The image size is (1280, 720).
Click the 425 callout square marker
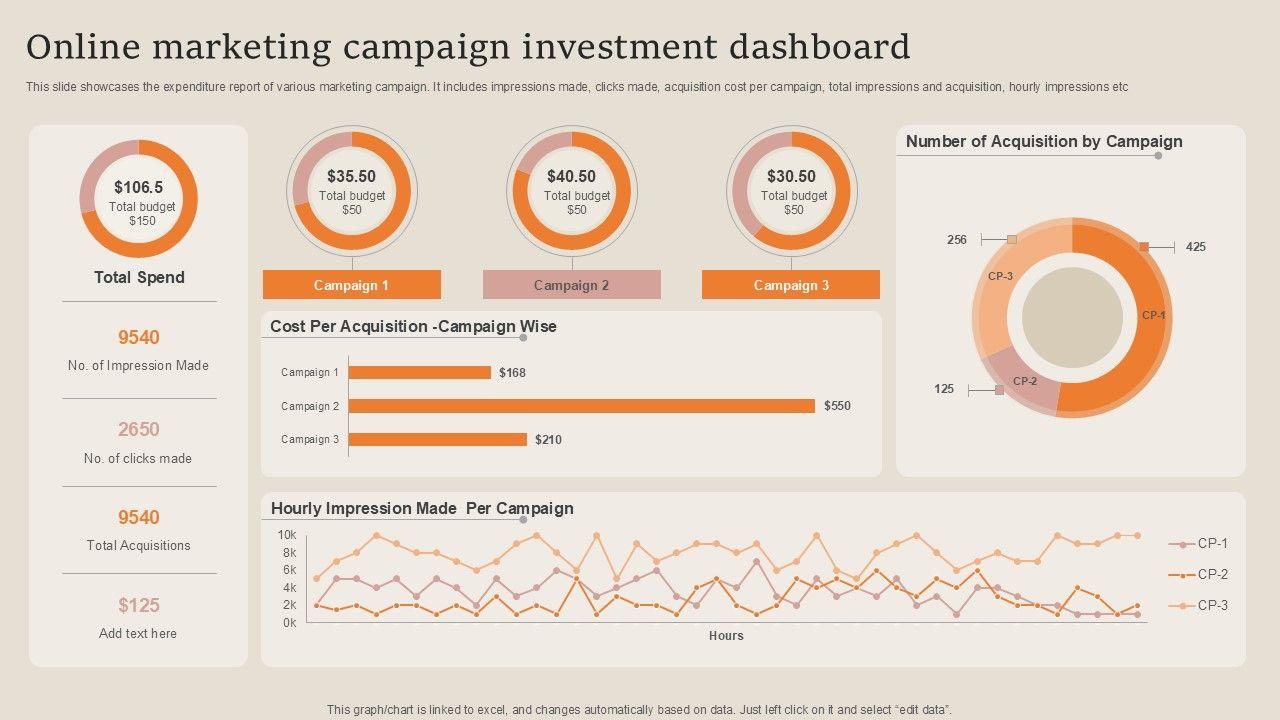tap(1144, 246)
